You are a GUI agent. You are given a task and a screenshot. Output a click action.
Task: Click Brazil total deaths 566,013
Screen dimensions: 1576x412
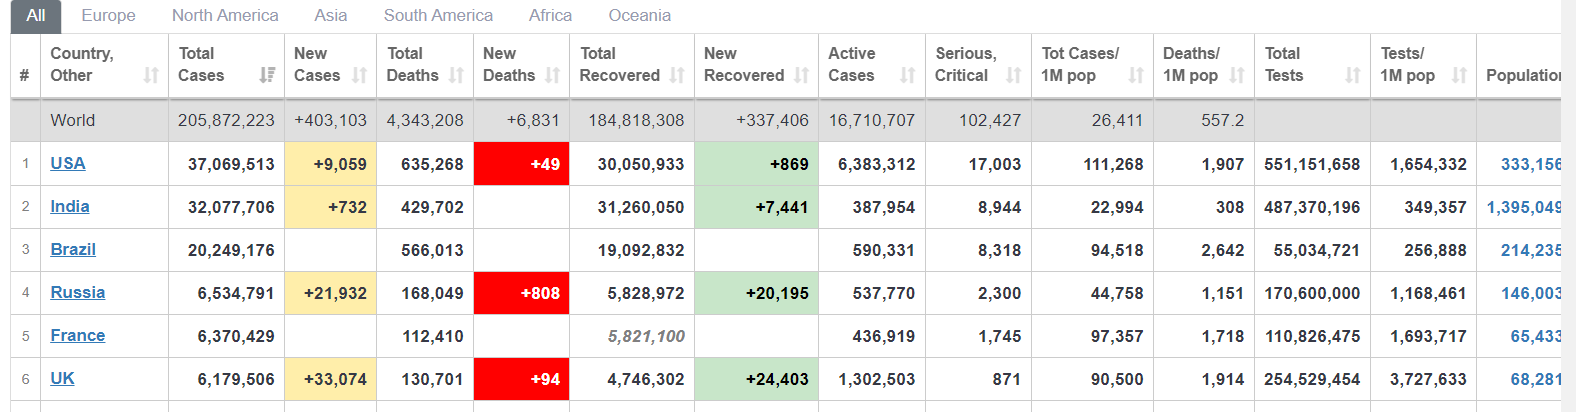432,250
